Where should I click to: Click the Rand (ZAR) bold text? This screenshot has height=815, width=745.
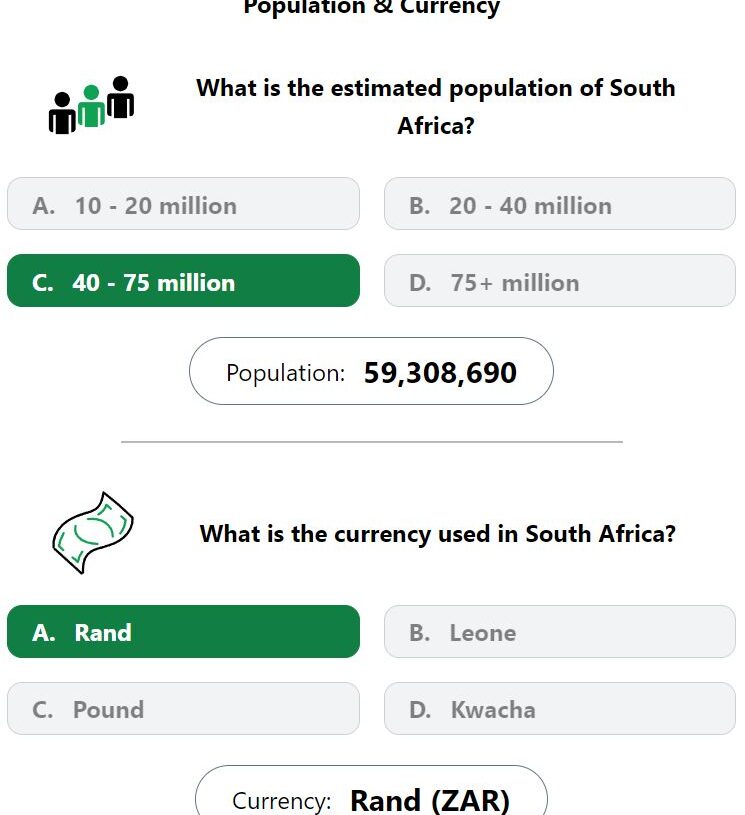430,800
